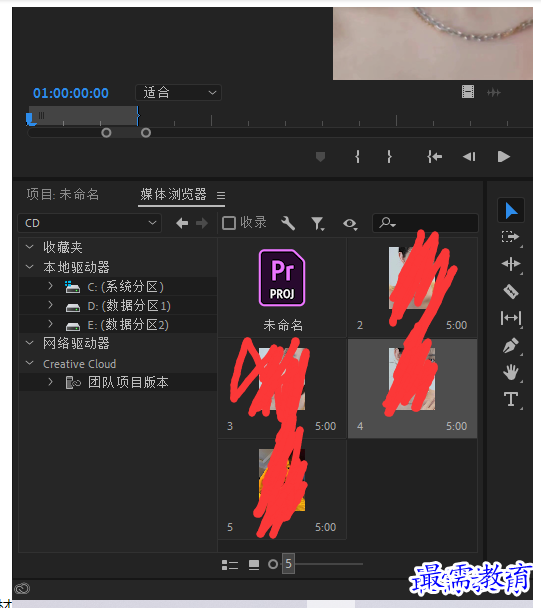Click the left zoom scroll bar handle

coord(106,133)
